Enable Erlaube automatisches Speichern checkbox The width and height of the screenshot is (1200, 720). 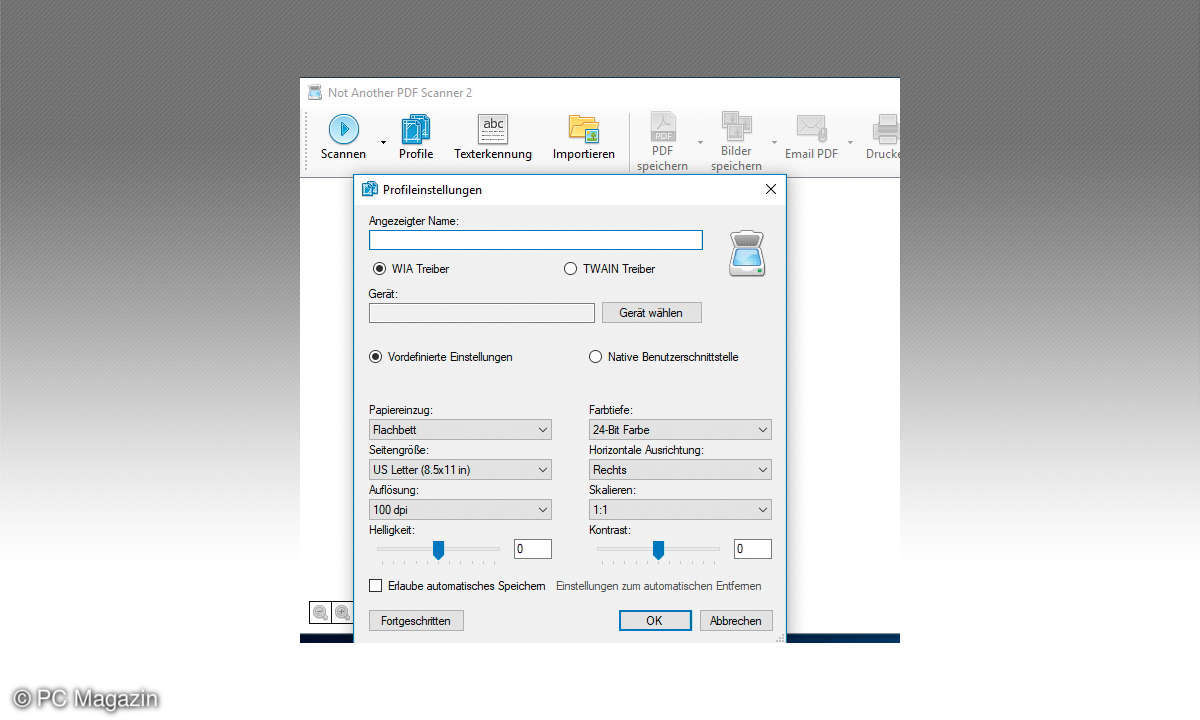pyautogui.click(x=376, y=586)
